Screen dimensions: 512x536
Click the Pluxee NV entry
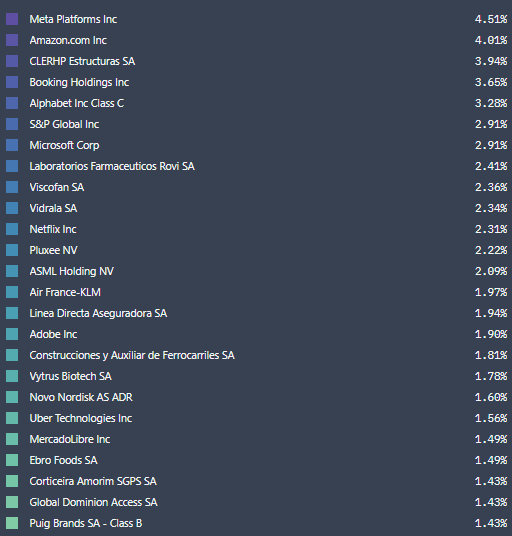[53, 250]
